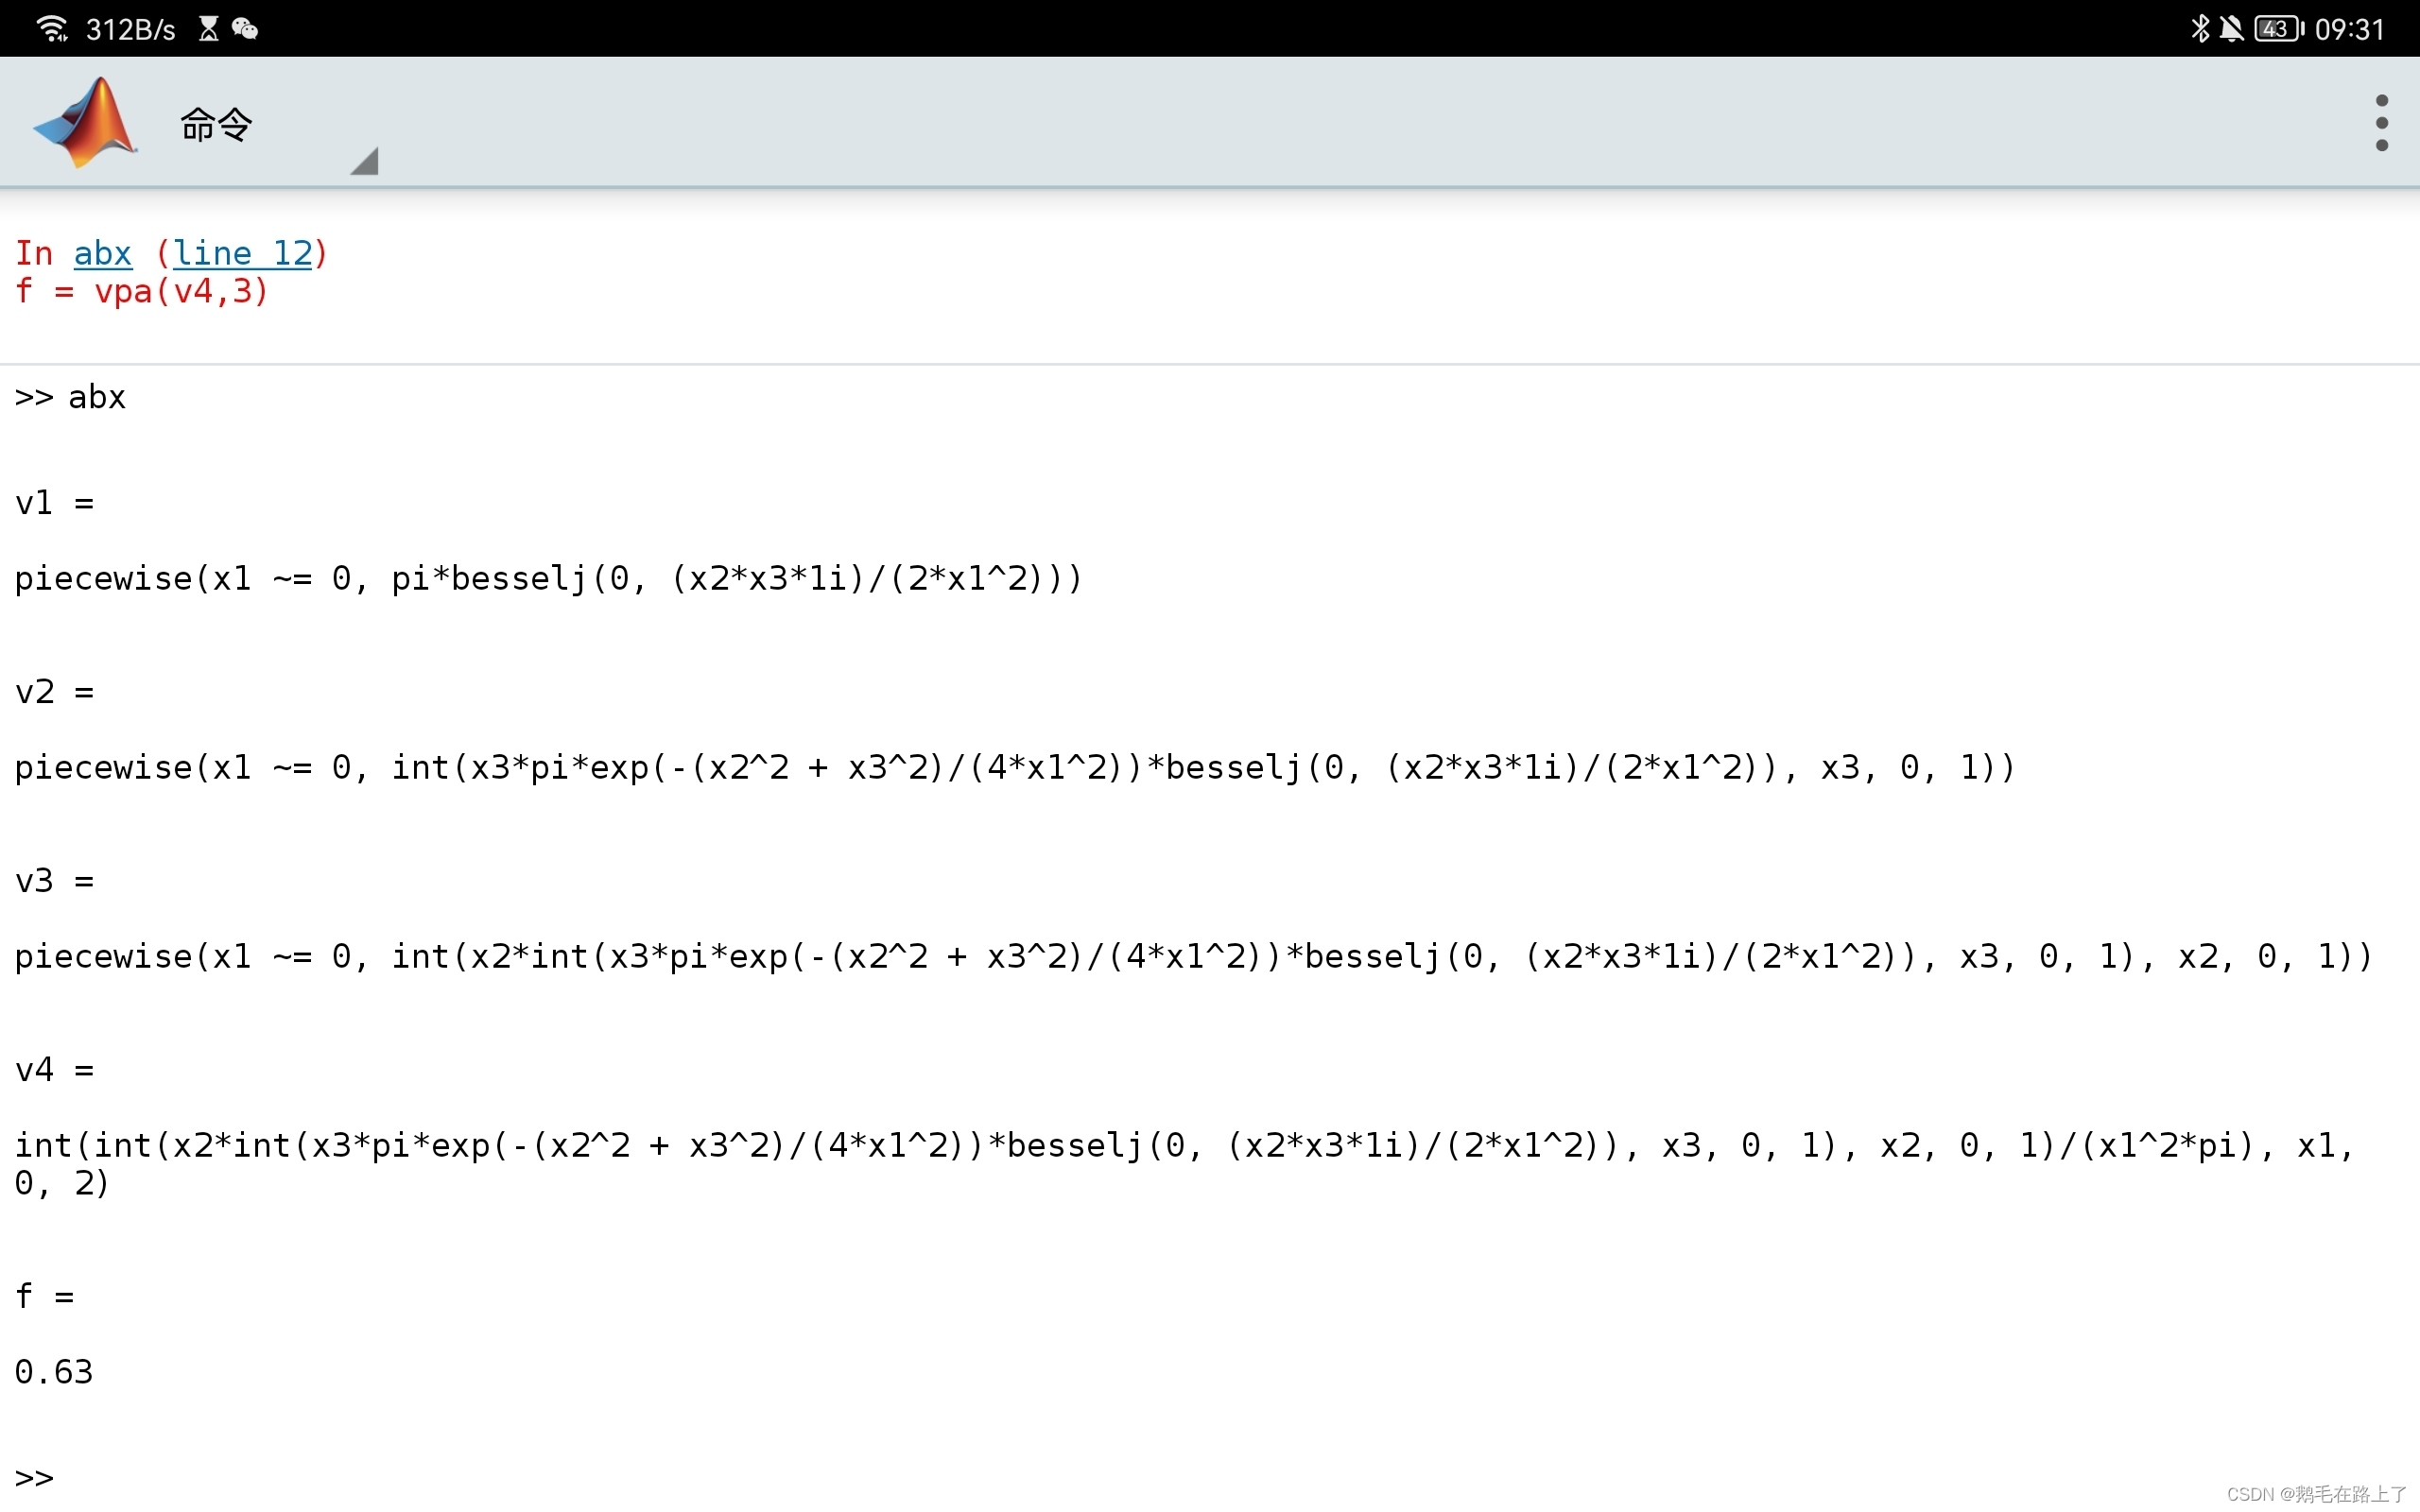Select the red vpa(v4,3) error line
The height and width of the screenshot is (1512, 2420).
[x=142, y=292]
